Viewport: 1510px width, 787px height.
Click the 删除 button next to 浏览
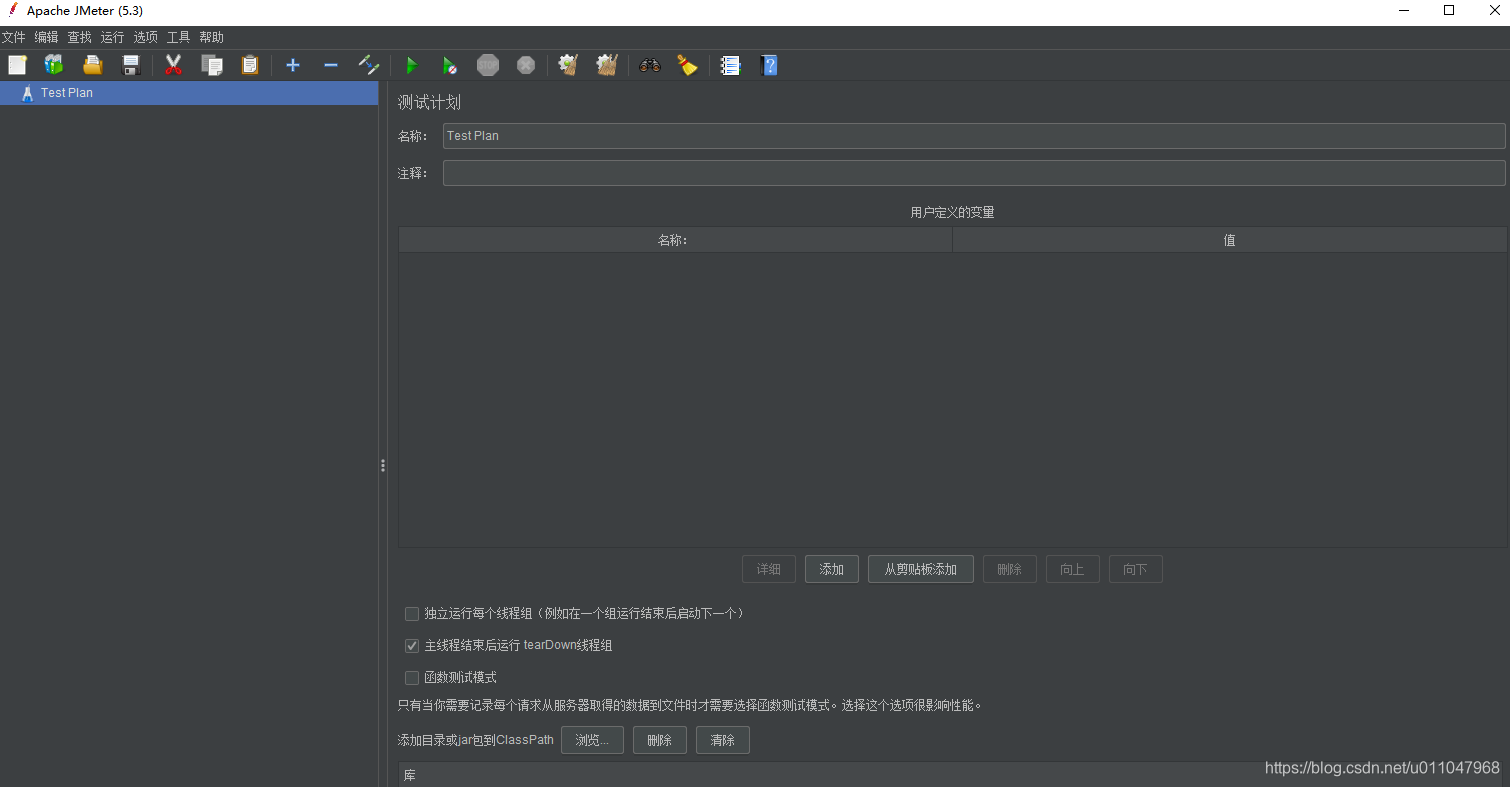[x=659, y=740]
